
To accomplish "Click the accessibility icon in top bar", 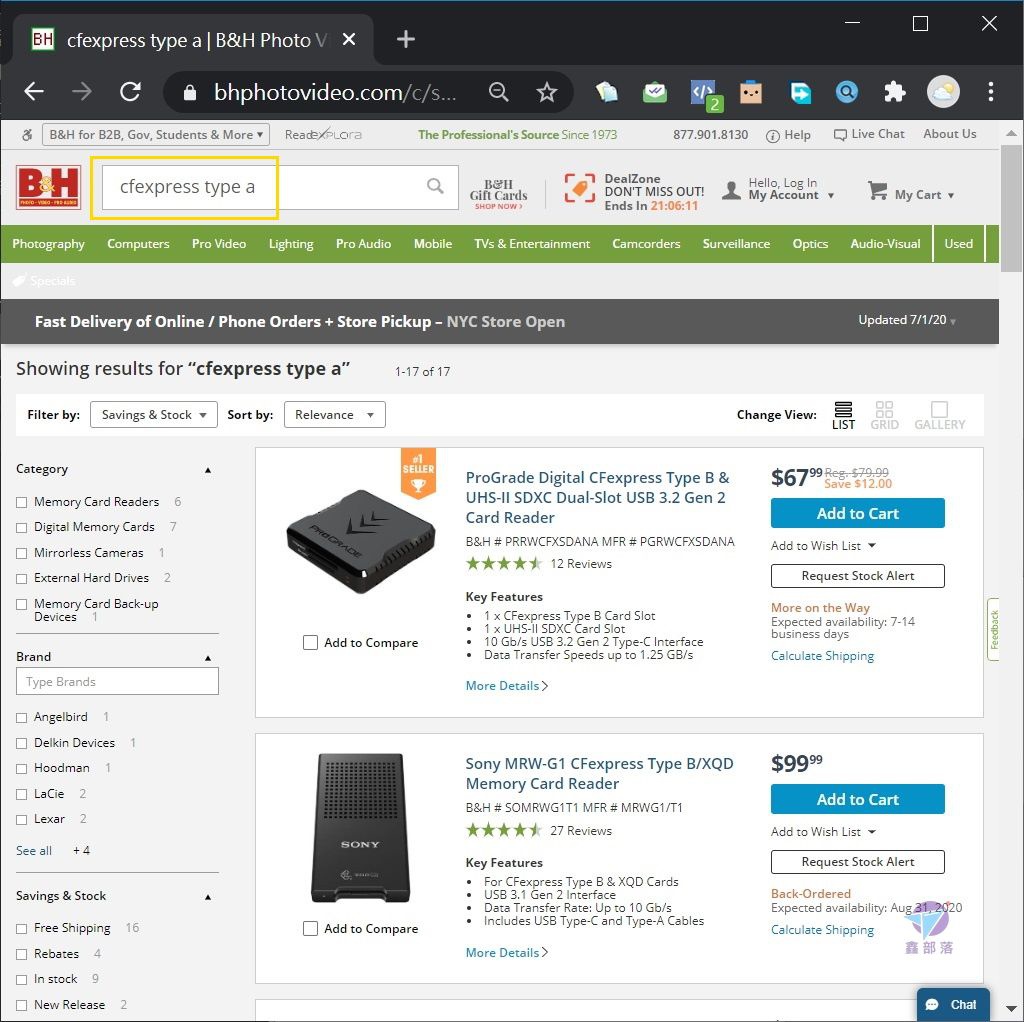I will click(x=27, y=135).
